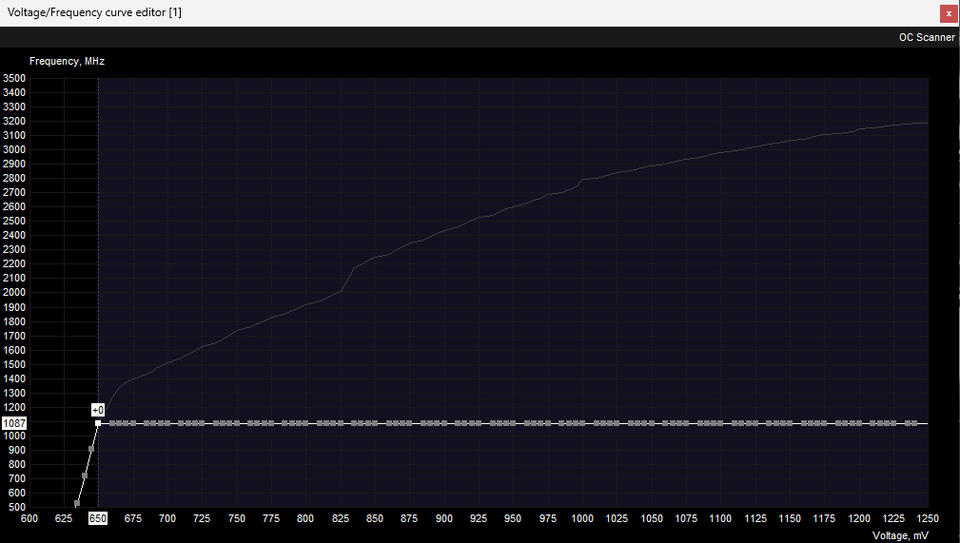Image resolution: width=960 pixels, height=543 pixels.
Task: Click the 1000 tick on voltage axis
Action: pyautogui.click(x=582, y=519)
